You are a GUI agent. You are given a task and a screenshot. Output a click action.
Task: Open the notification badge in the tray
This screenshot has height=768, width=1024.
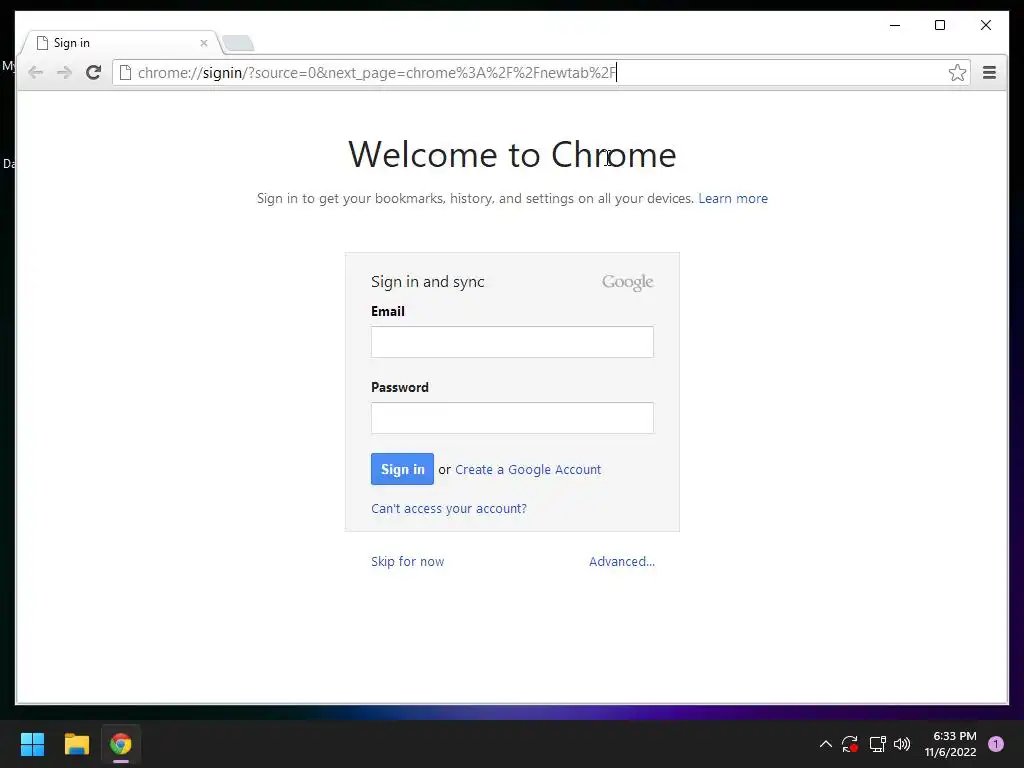pos(996,744)
